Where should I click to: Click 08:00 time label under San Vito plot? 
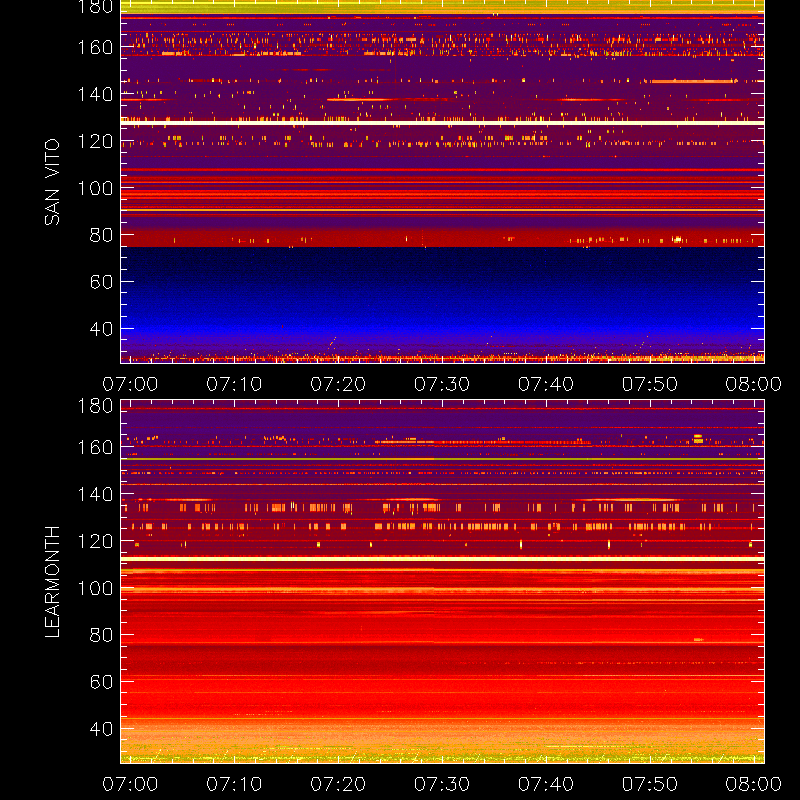click(x=754, y=384)
